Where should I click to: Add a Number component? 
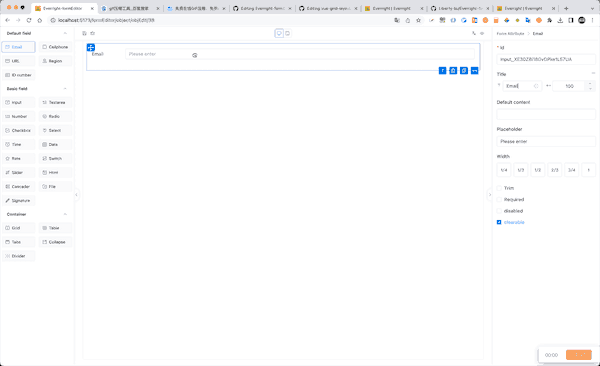pyautogui.click(x=18, y=116)
